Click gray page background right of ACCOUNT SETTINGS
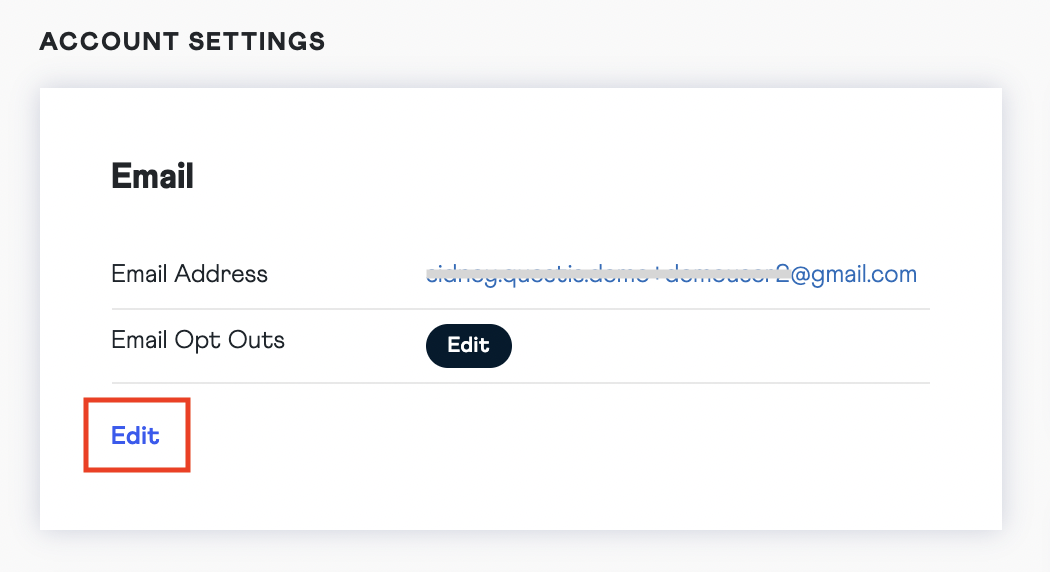1050x572 pixels. 700,42
